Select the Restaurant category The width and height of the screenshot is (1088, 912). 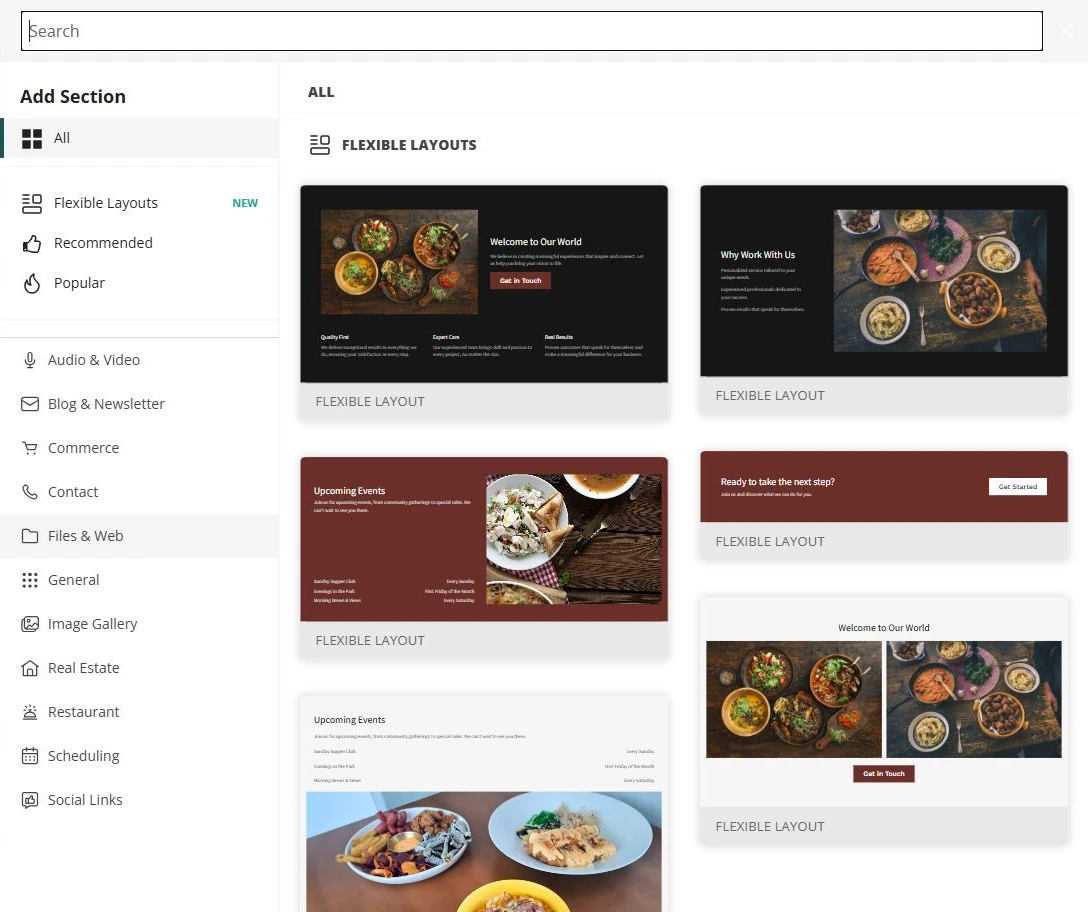coord(140,712)
